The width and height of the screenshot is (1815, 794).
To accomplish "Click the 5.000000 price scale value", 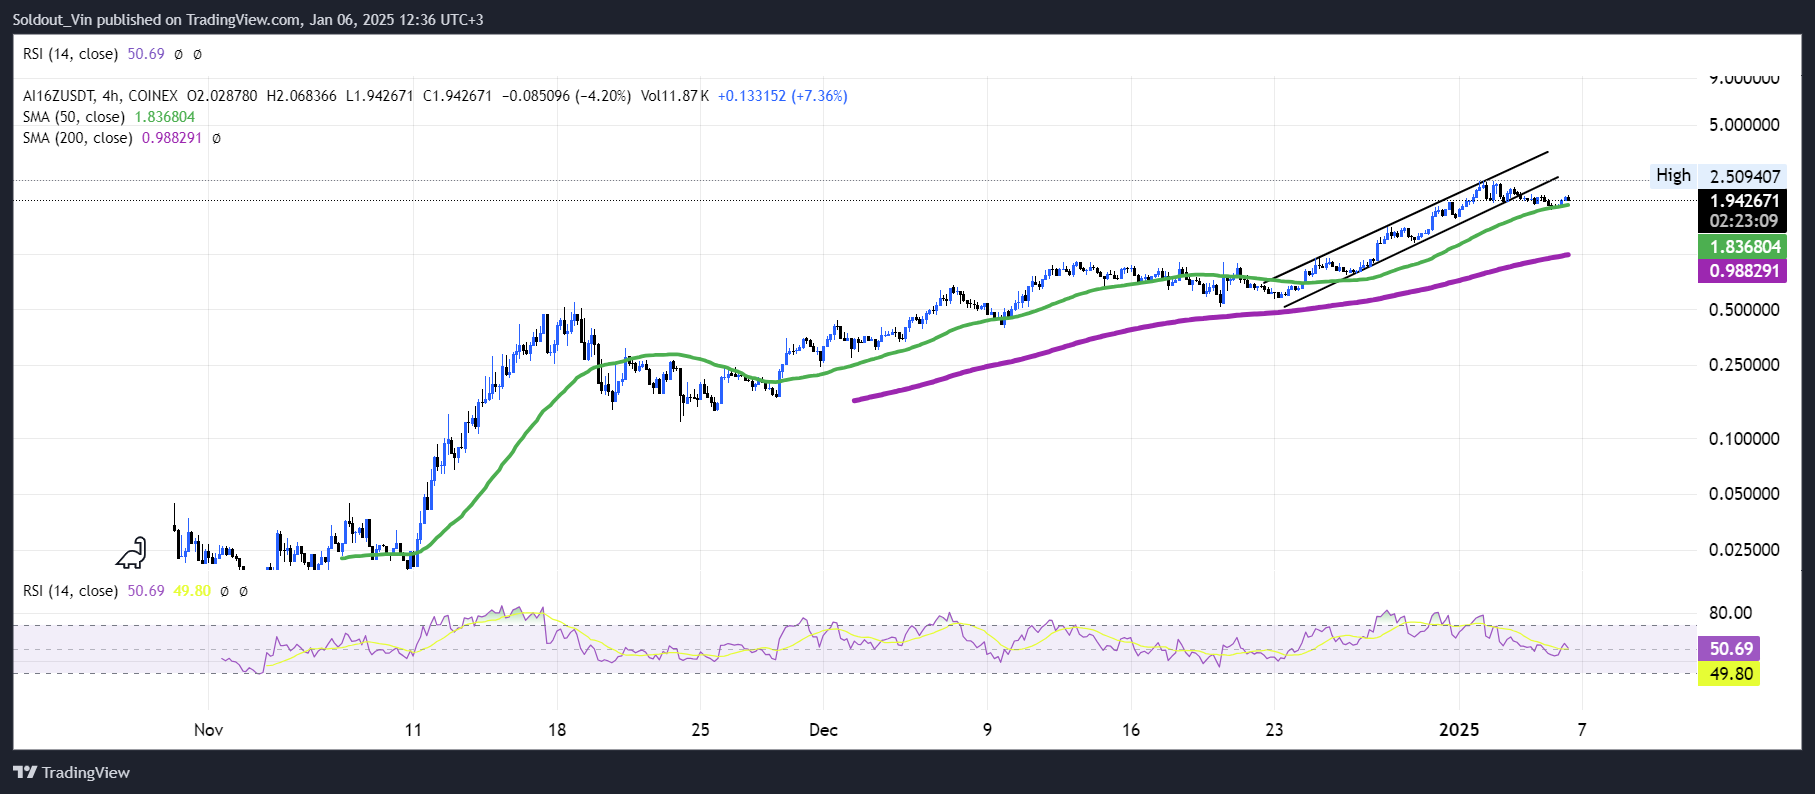I will [x=1744, y=125].
